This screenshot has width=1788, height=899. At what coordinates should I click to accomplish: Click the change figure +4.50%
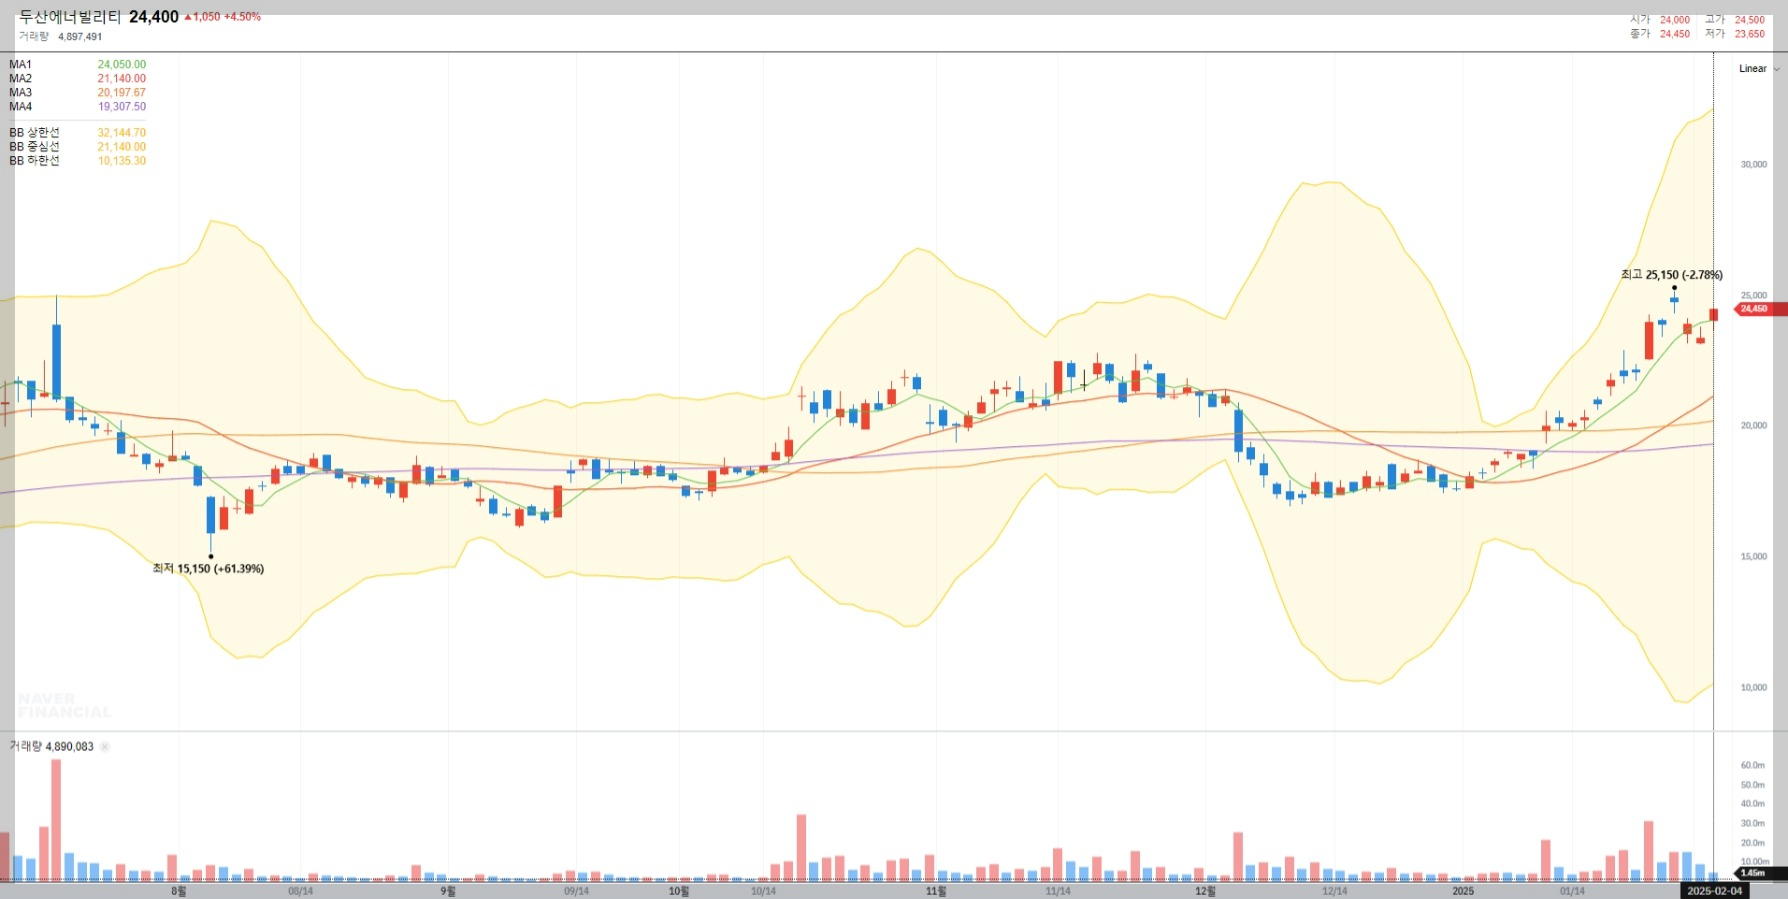(x=242, y=17)
